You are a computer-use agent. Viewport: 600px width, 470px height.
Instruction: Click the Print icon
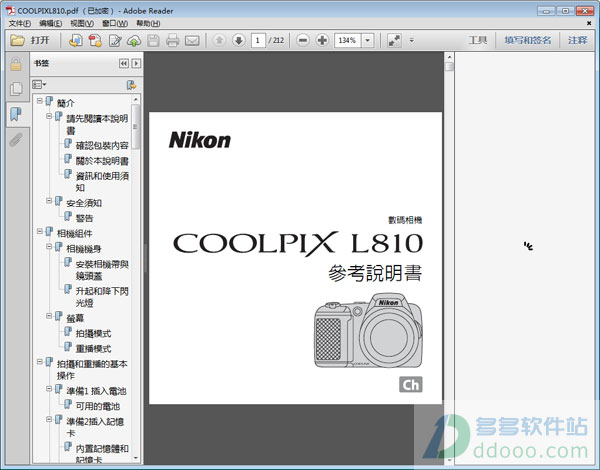[x=173, y=40]
